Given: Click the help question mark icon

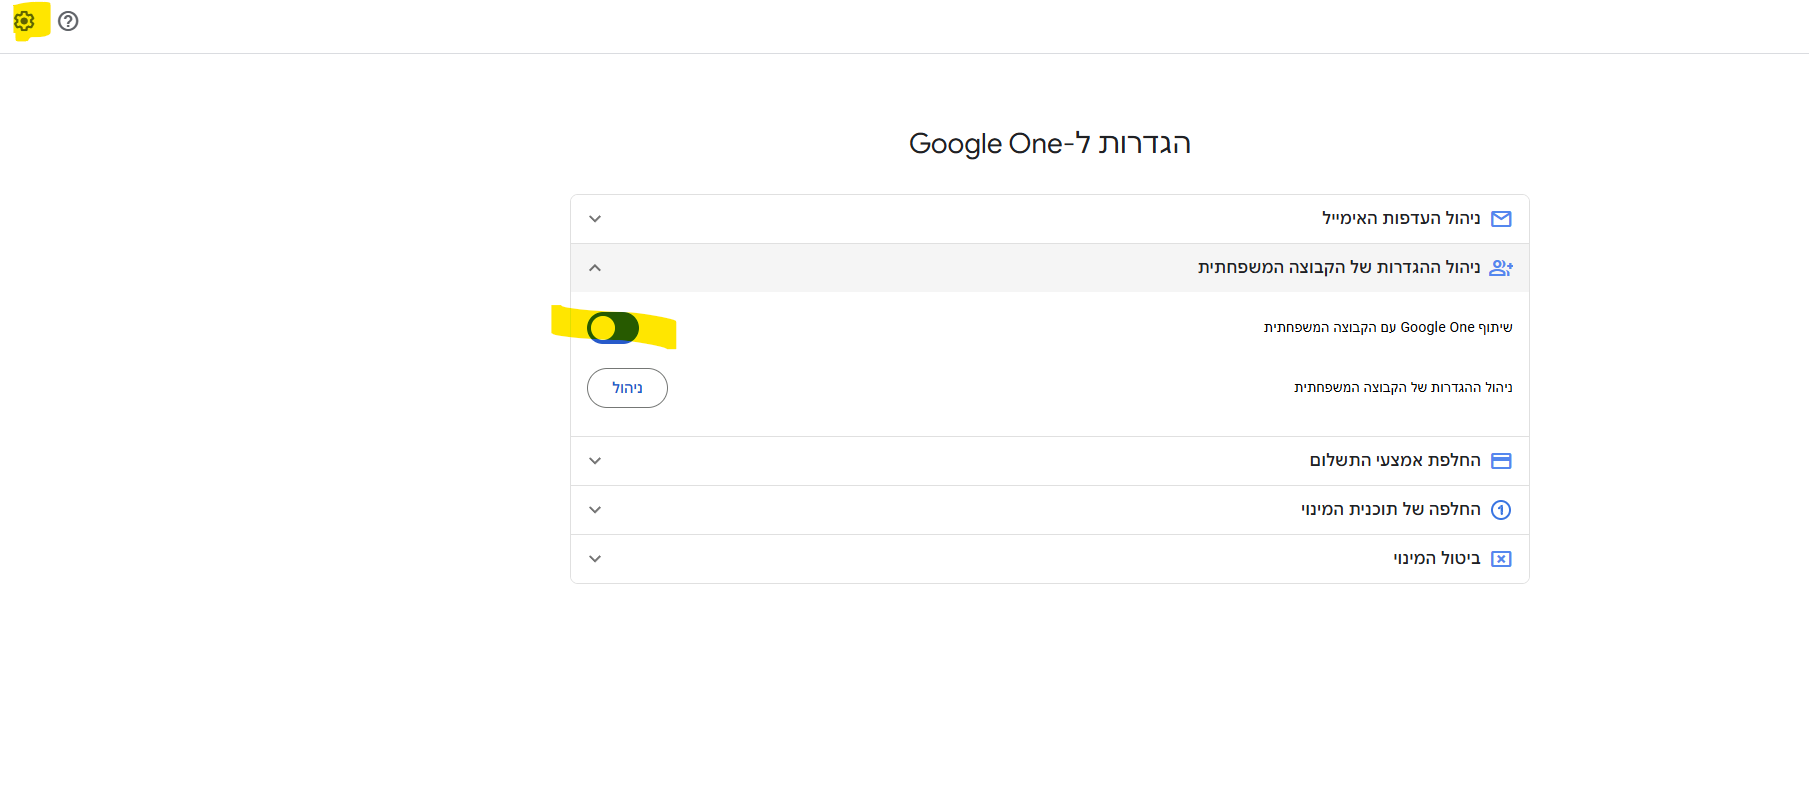Looking at the screenshot, I should click(x=68, y=21).
